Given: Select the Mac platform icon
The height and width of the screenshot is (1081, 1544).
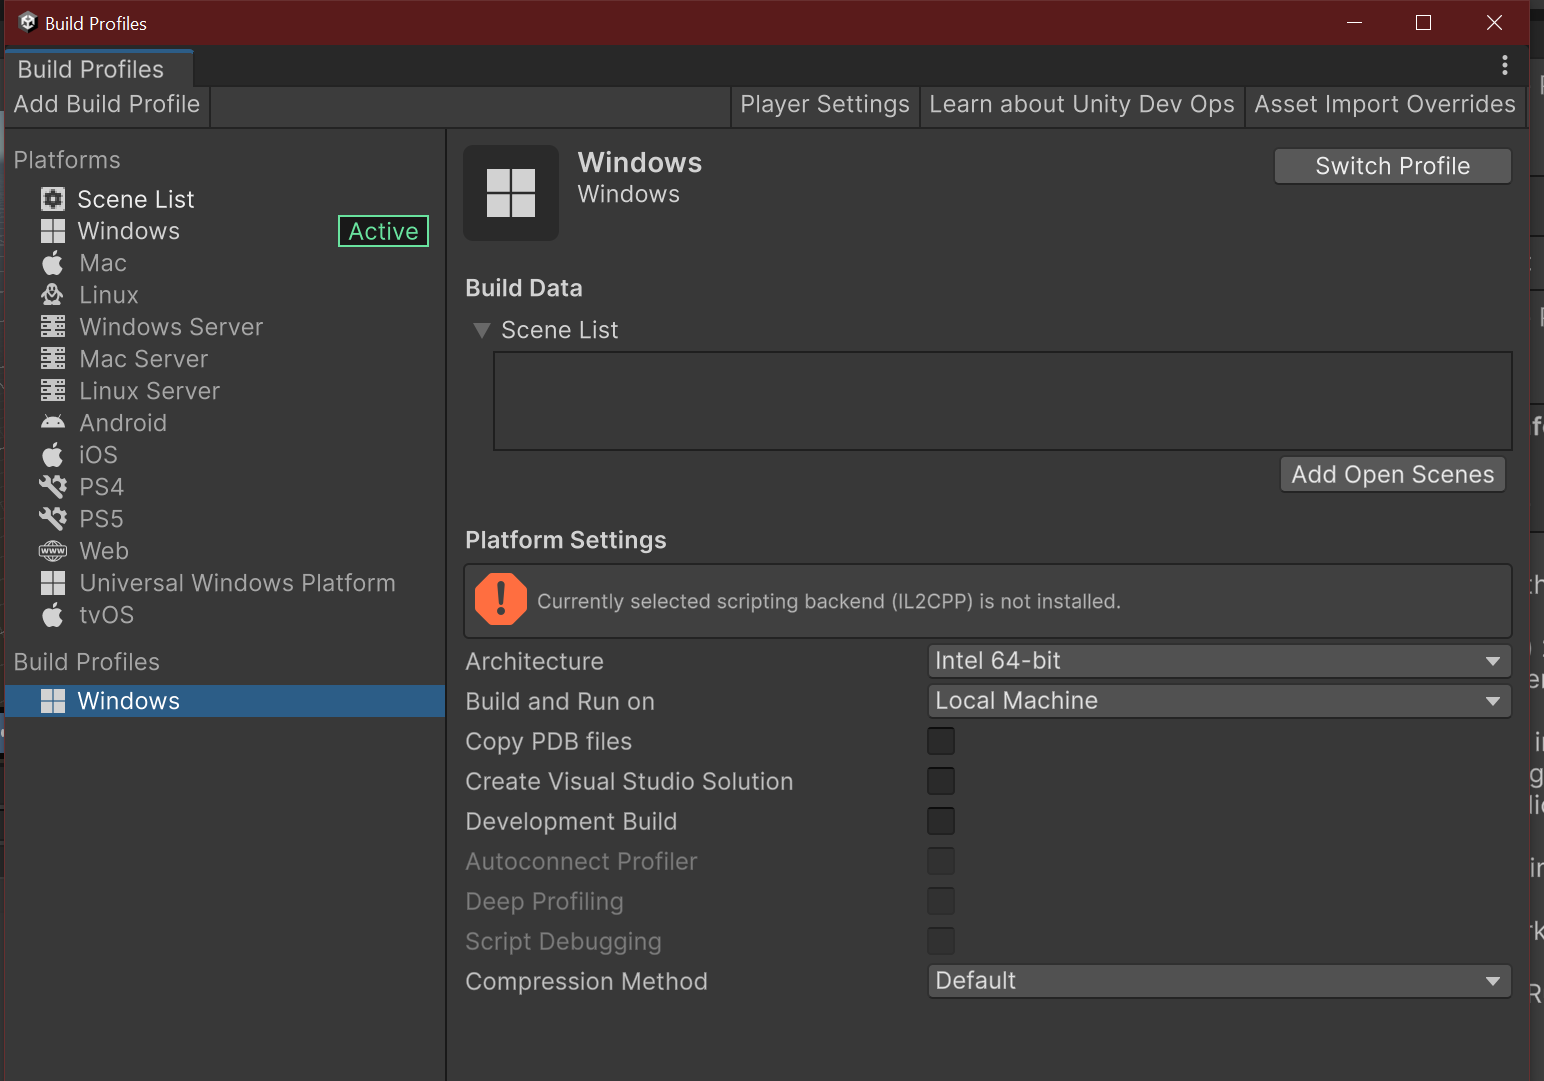Looking at the screenshot, I should coord(53,263).
